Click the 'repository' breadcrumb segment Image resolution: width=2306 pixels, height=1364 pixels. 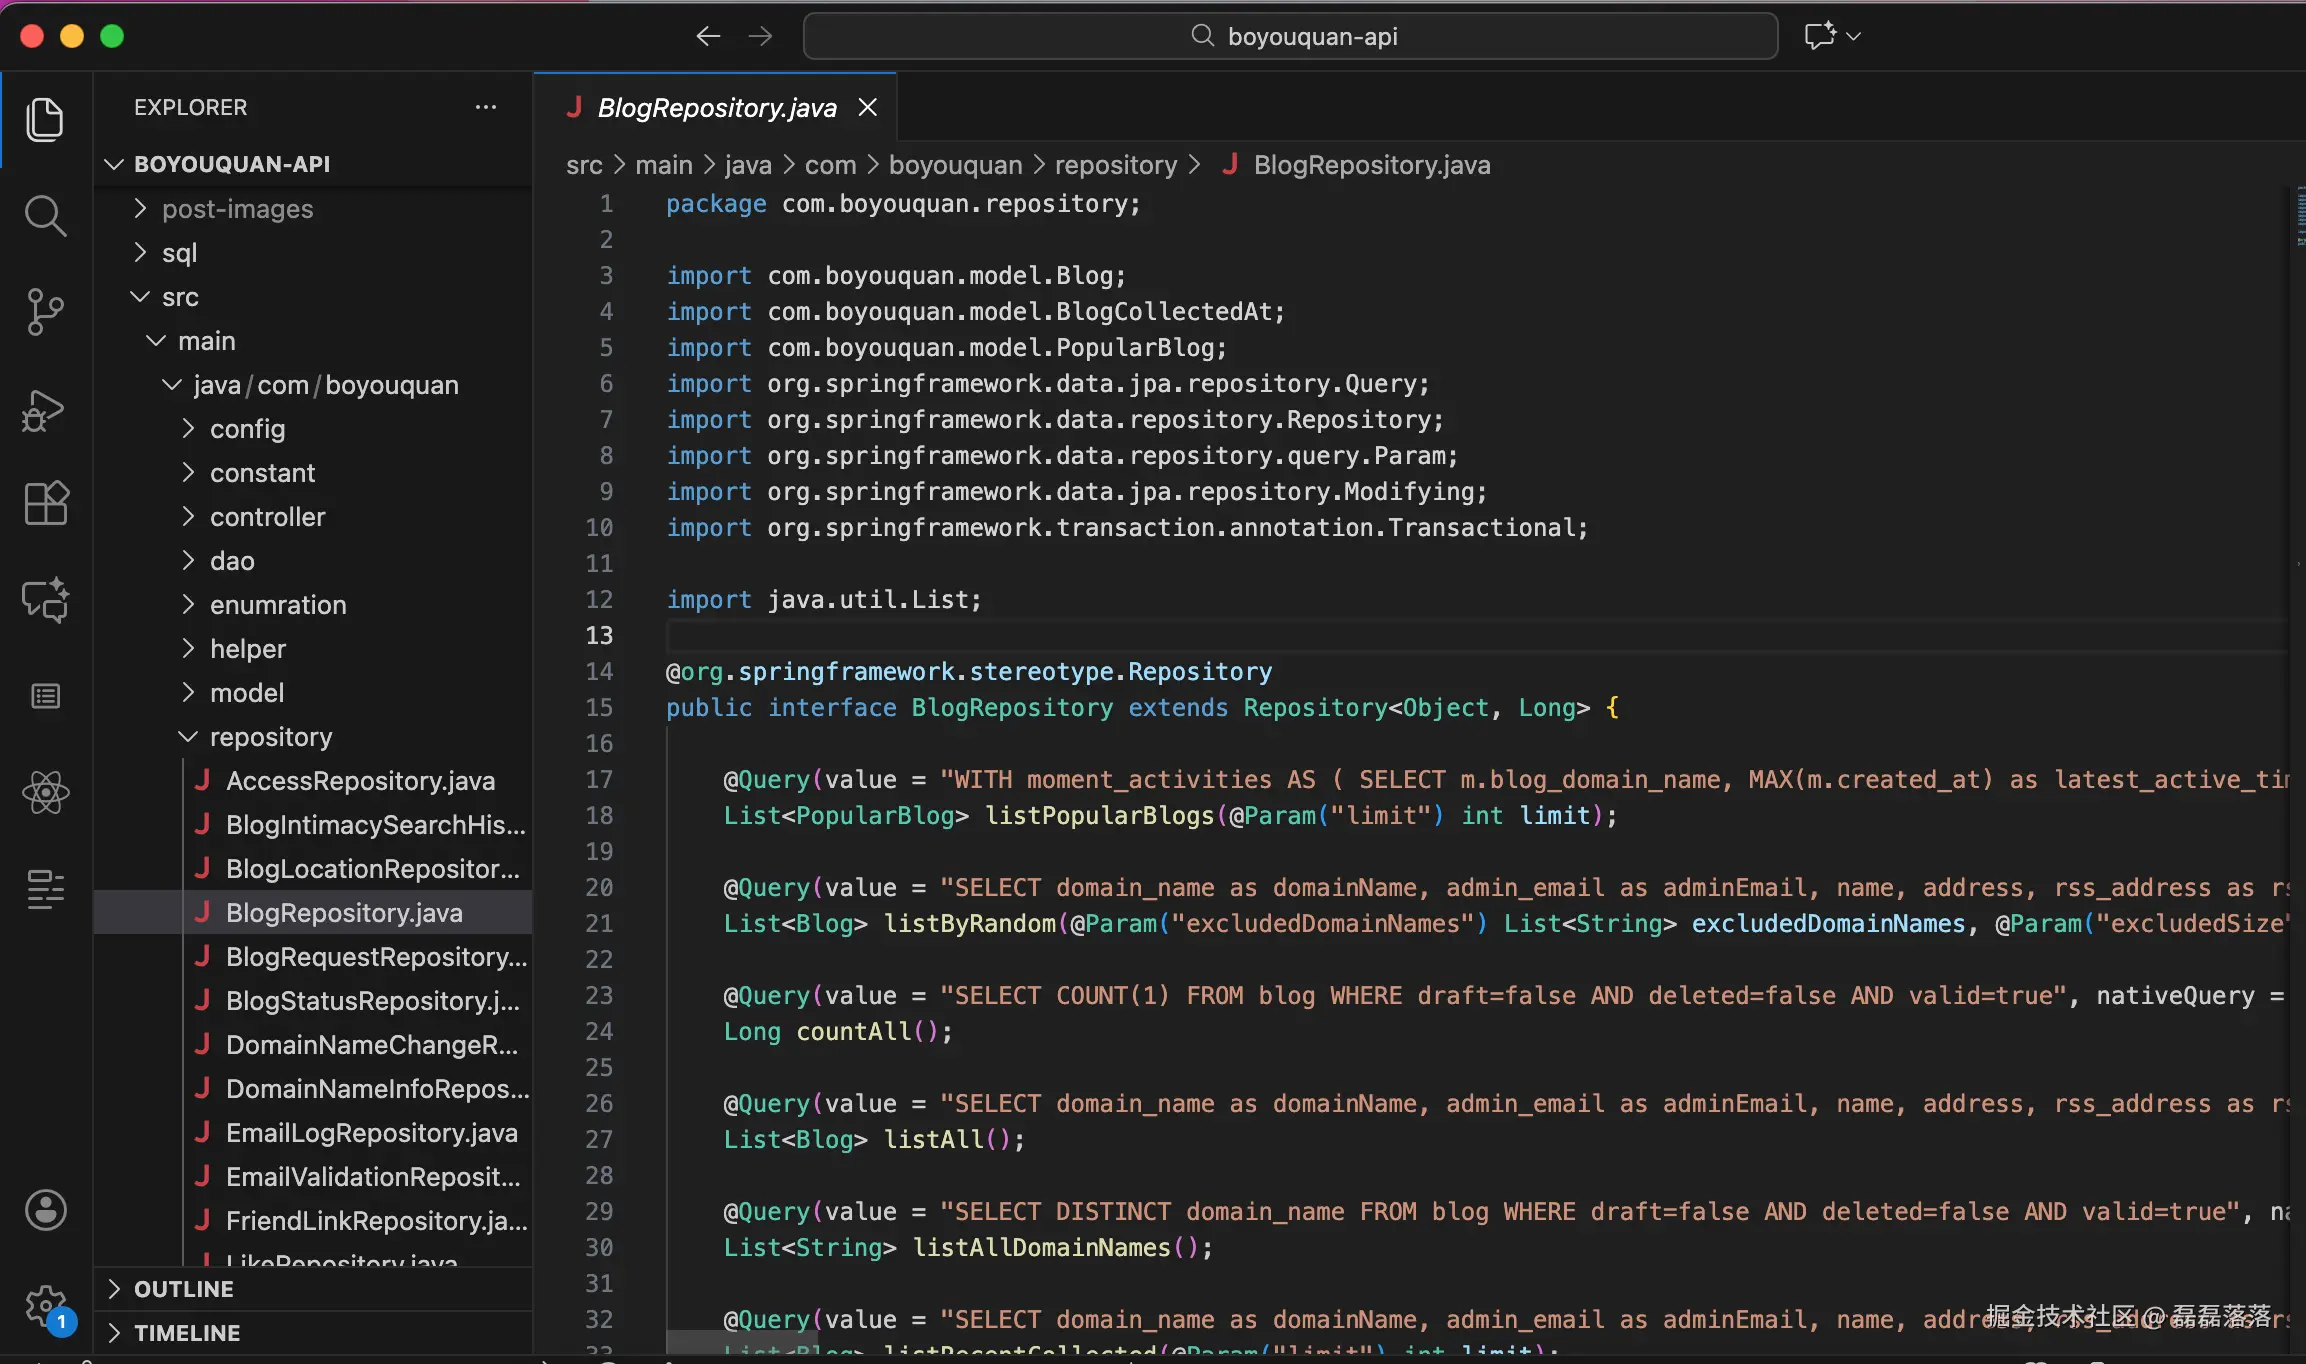[x=1116, y=165]
